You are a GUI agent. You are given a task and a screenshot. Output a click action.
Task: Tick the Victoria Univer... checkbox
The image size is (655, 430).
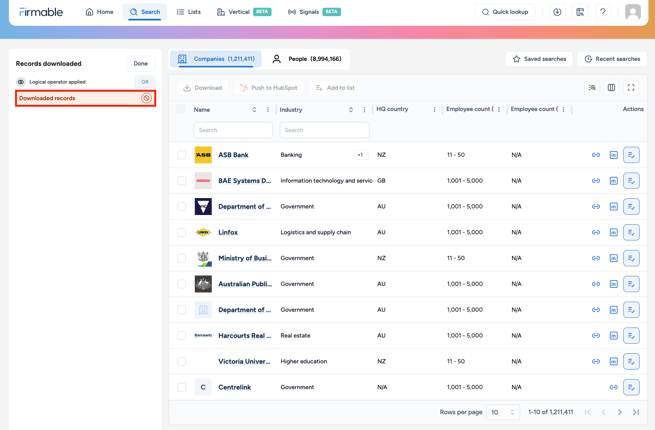pyautogui.click(x=181, y=361)
